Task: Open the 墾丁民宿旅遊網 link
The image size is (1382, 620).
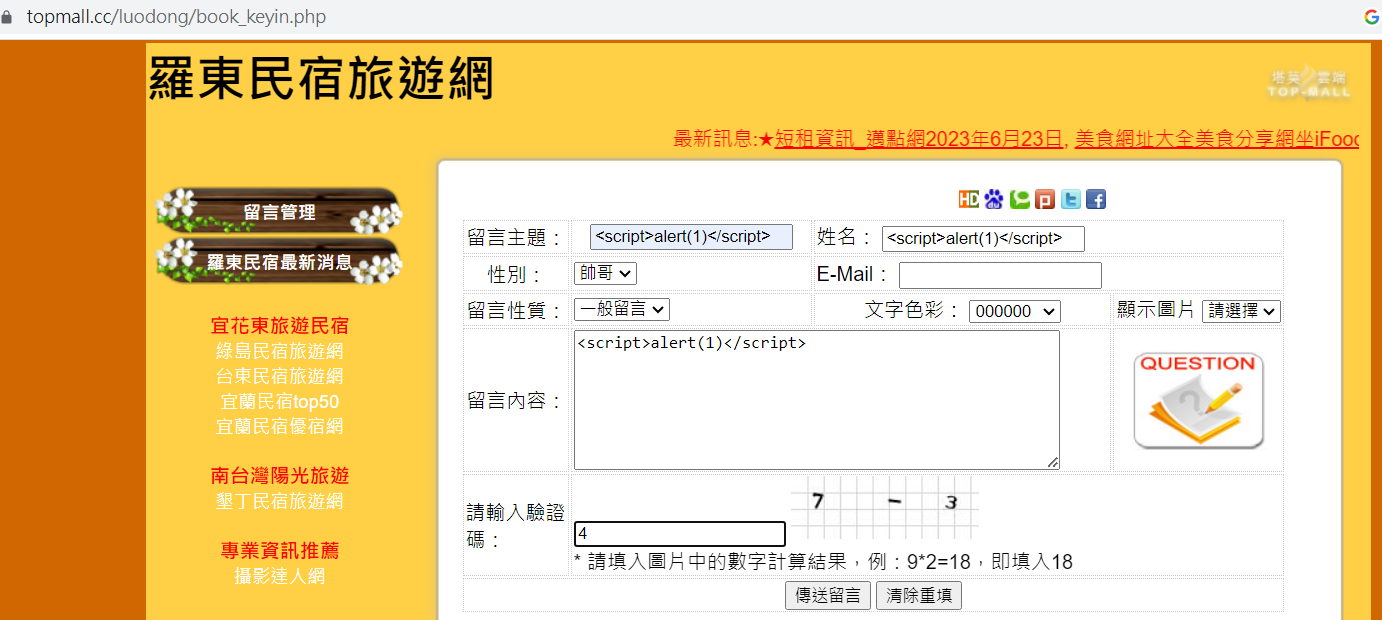Action: click(x=280, y=501)
